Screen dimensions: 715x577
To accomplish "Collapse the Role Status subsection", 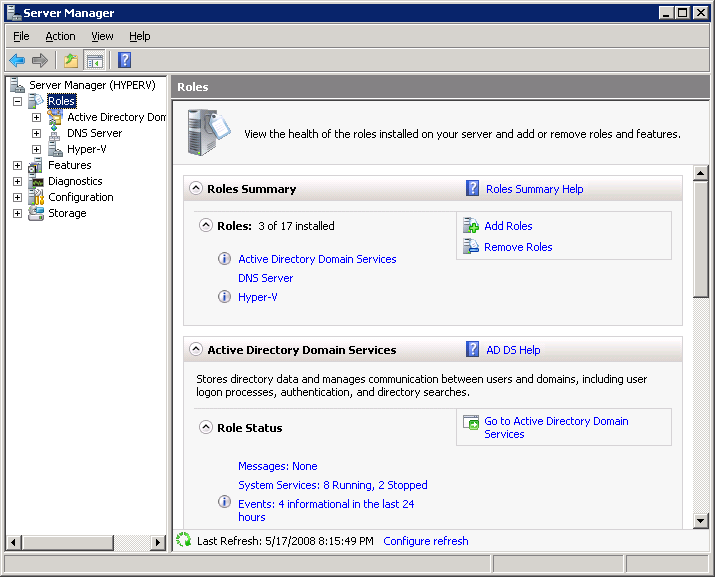I will click(206, 427).
